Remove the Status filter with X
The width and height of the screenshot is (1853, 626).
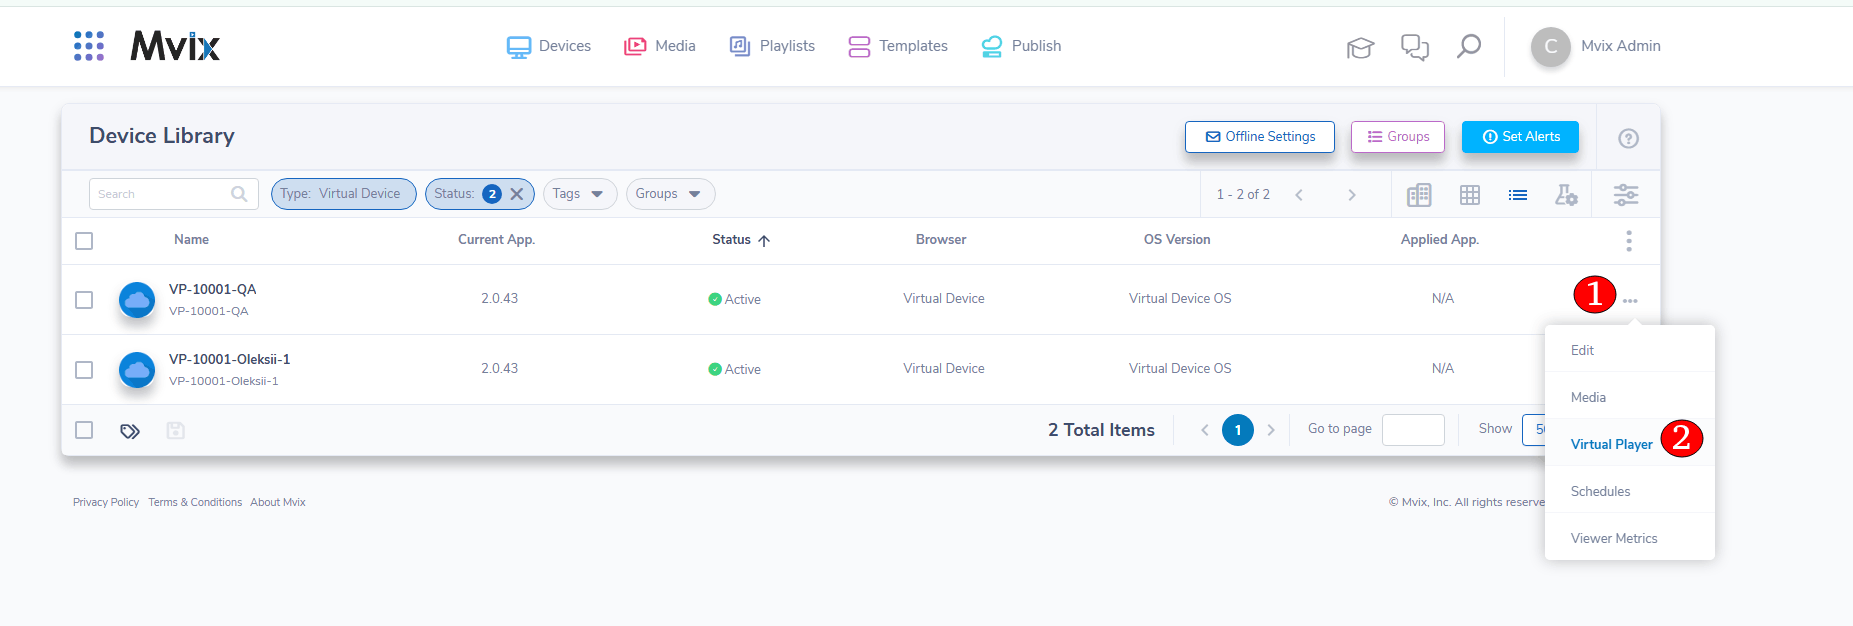517,194
